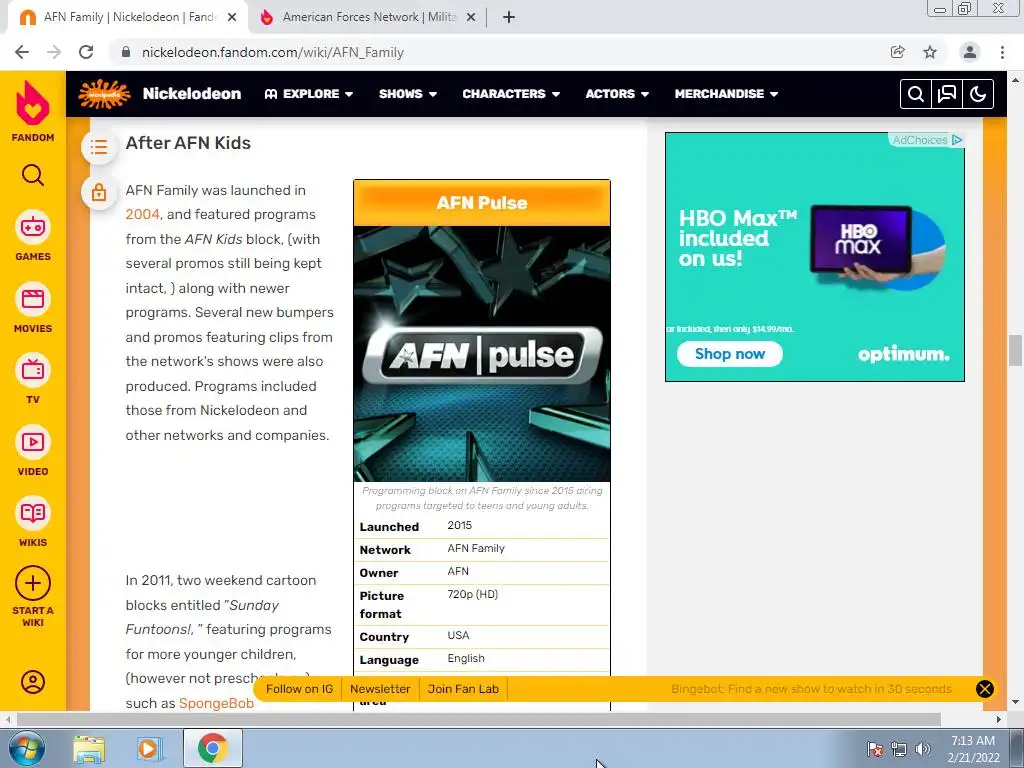Share this page from address bar icon
This screenshot has height=768, width=1024.
tap(898, 52)
